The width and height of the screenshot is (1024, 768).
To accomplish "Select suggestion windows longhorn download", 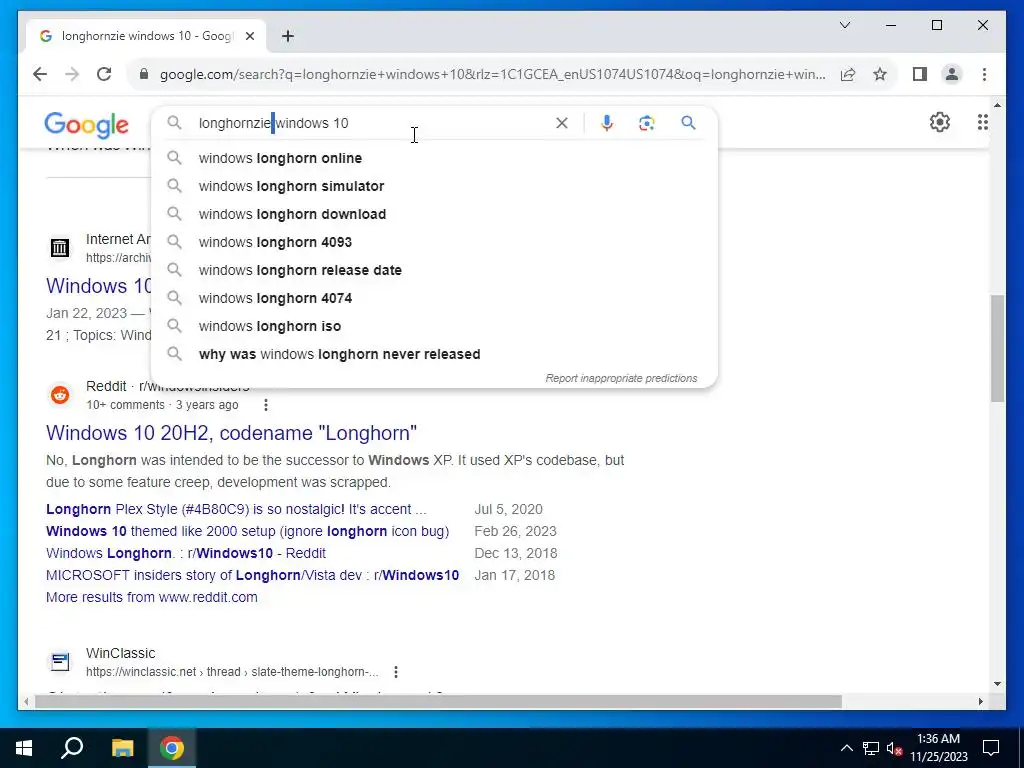I will (434, 214).
